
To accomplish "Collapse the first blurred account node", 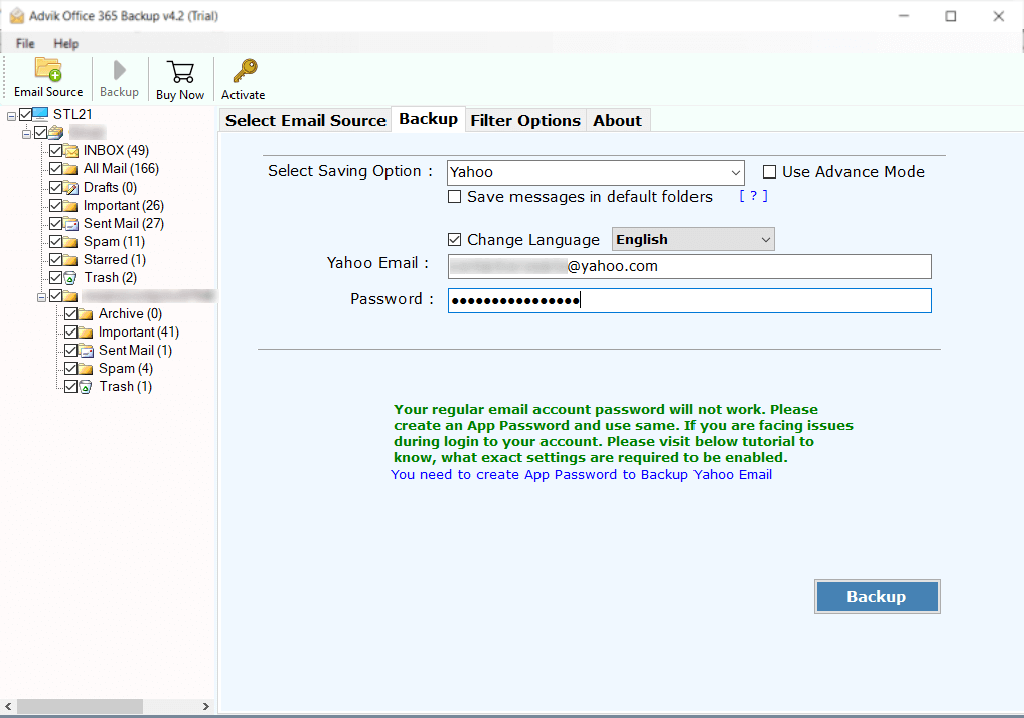I will (27, 134).
